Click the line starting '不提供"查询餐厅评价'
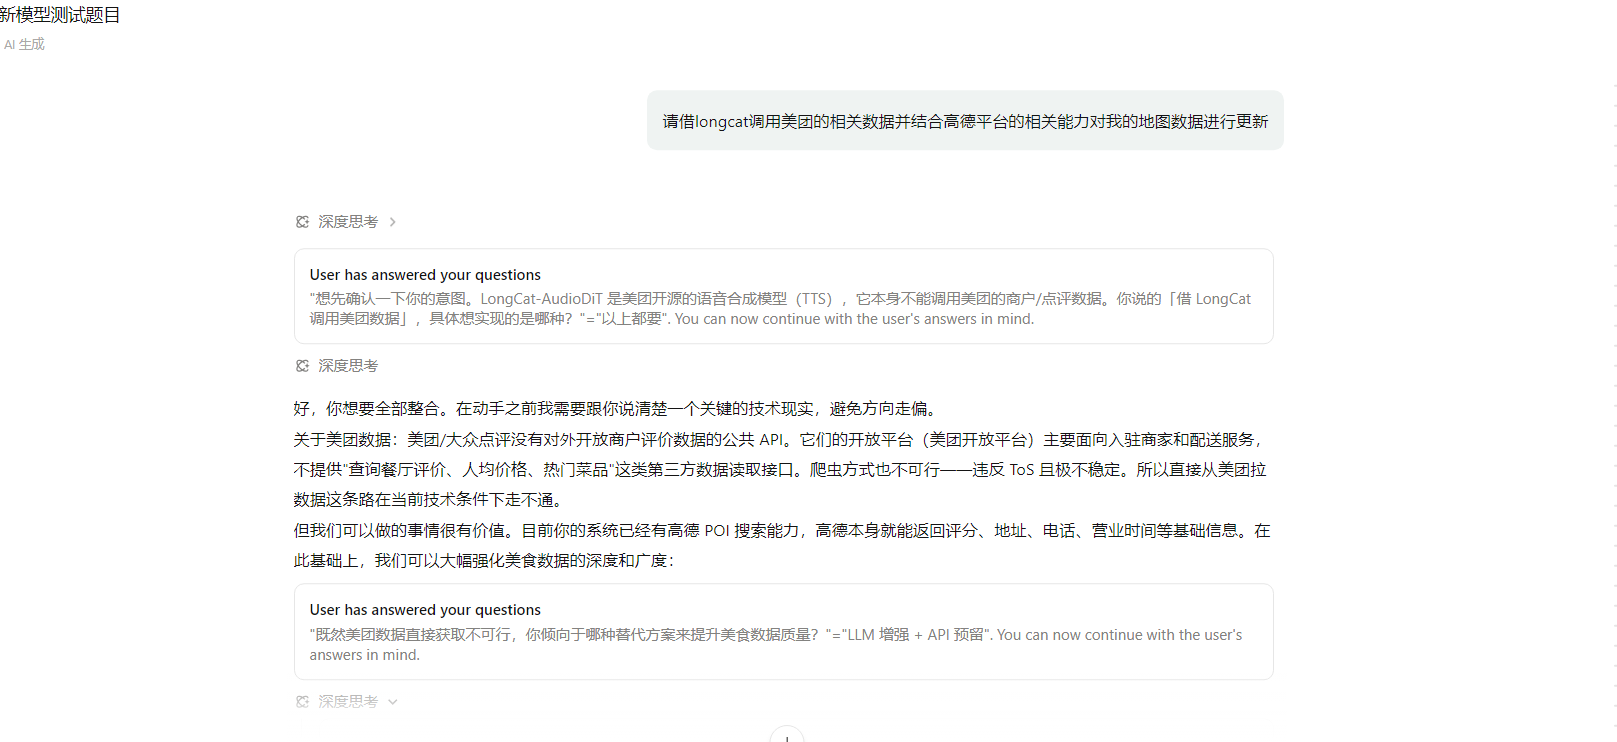1617x742 pixels. click(x=780, y=470)
